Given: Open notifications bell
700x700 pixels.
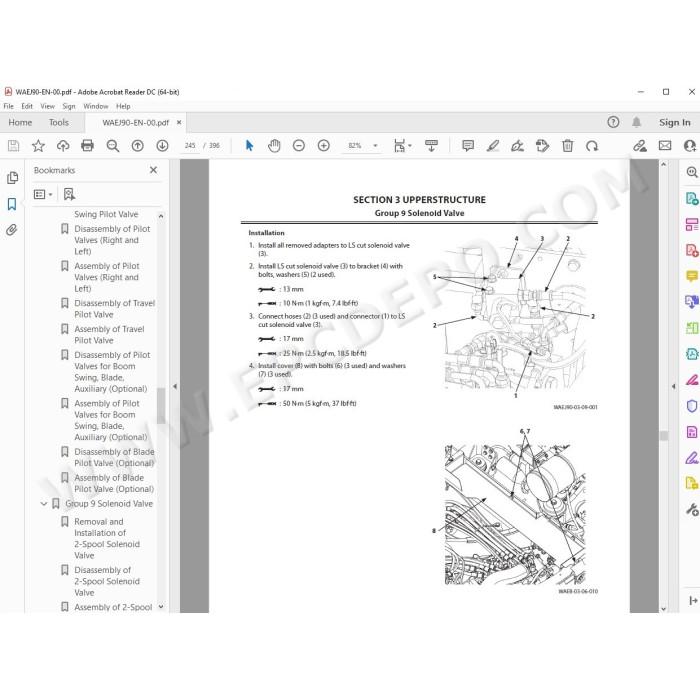Looking at the screenshot, I should [637, 122].
